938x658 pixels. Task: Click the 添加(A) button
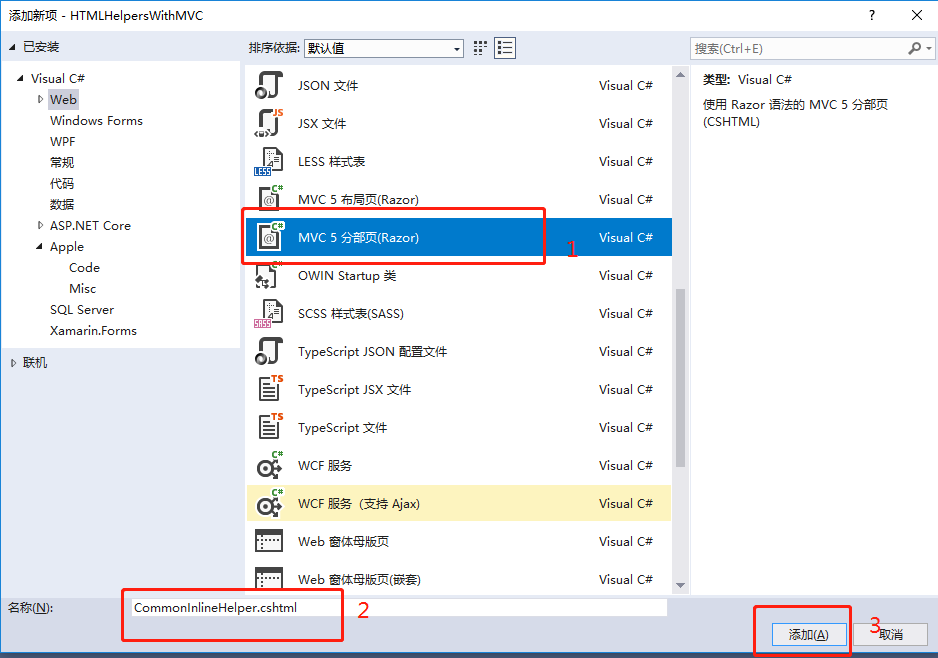pyautogui.click(x=809, y=635)
